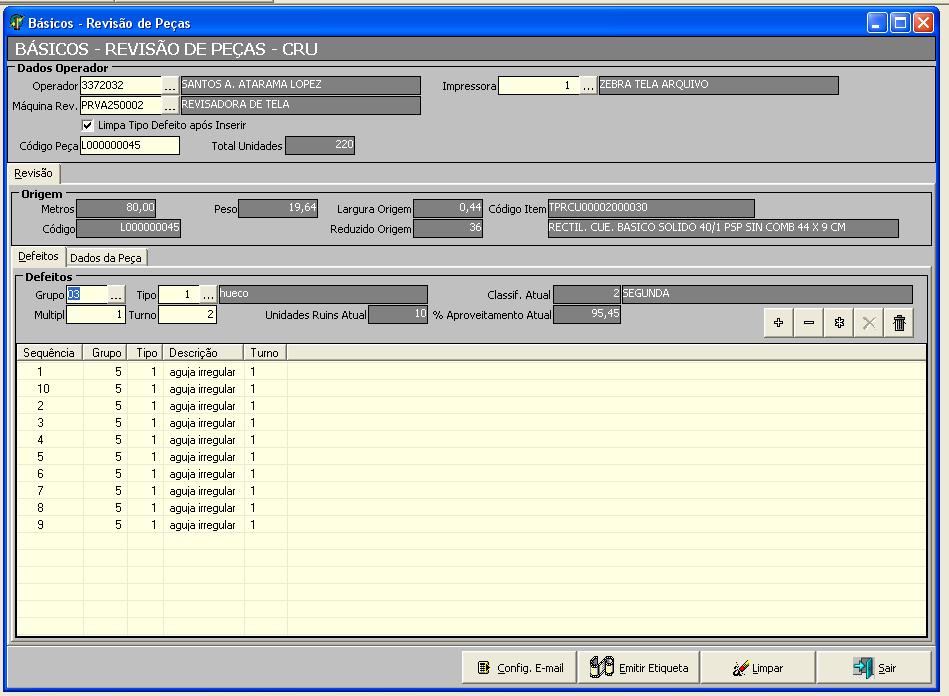949x696 pixels.
Task: Switch to the Dados da Peça tab
Action: tap(108, 257)
